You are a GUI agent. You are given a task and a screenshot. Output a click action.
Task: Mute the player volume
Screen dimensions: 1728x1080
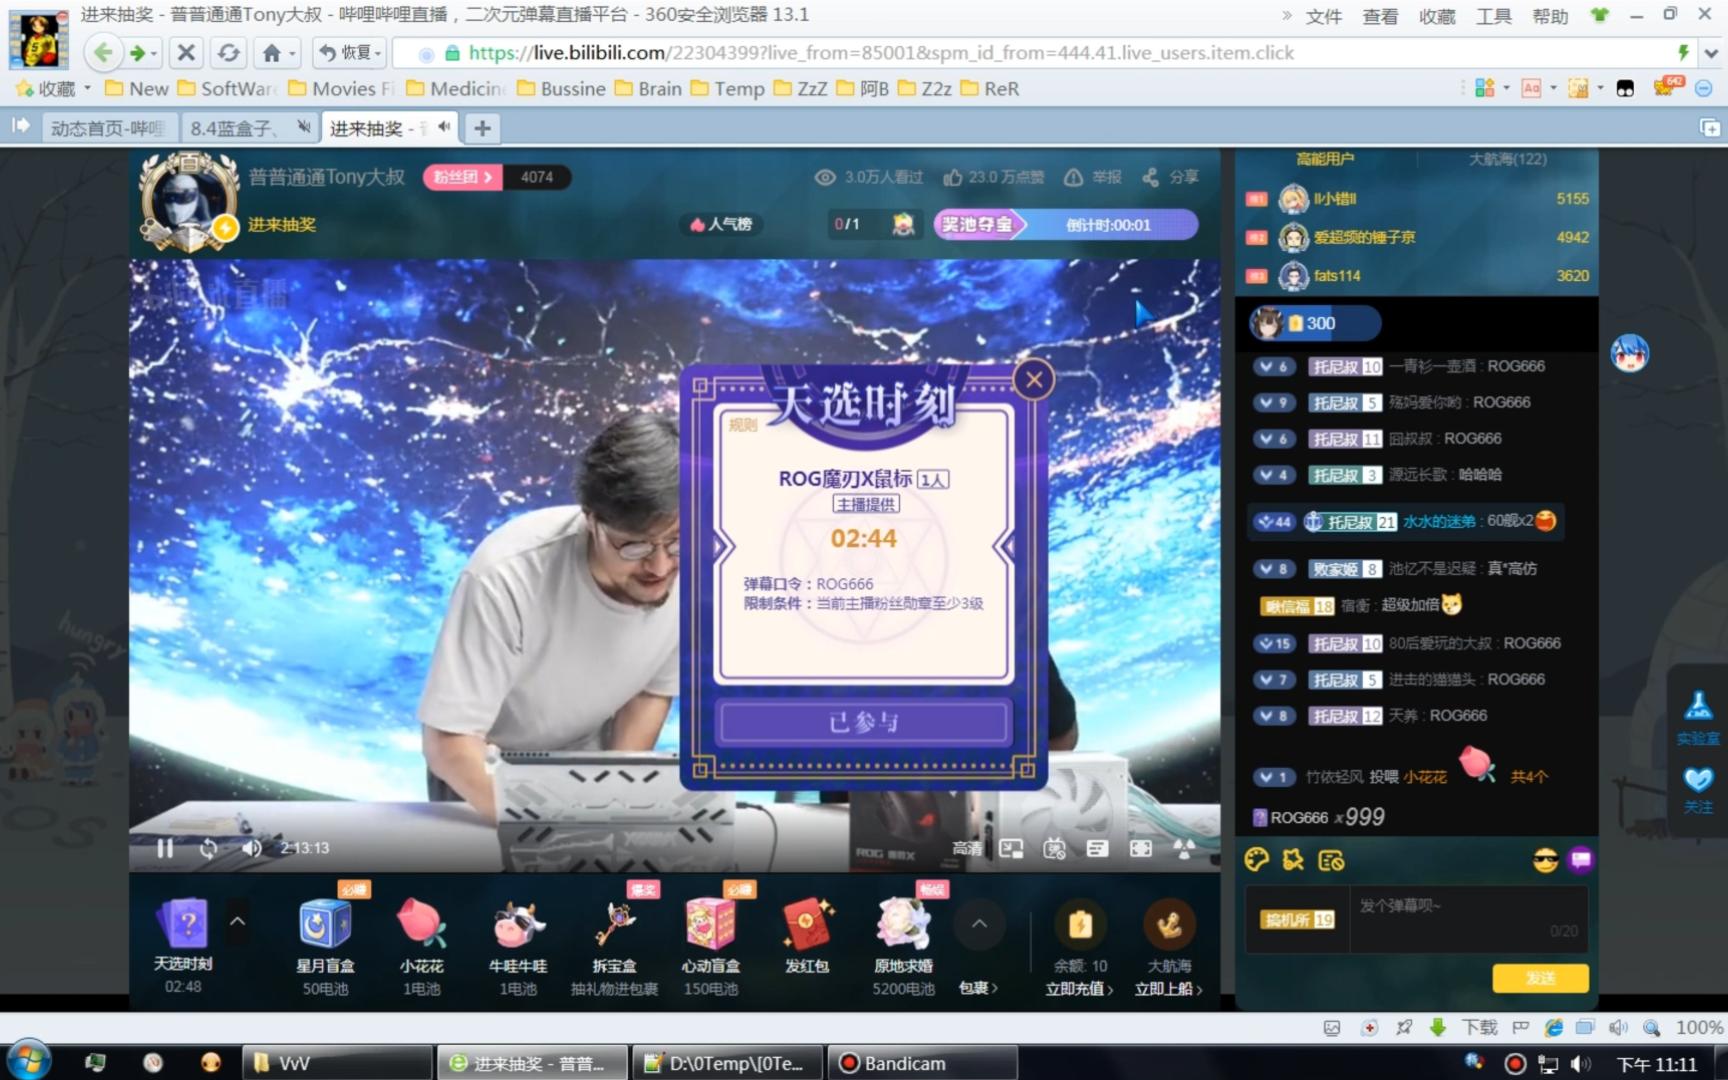[251, 848]
